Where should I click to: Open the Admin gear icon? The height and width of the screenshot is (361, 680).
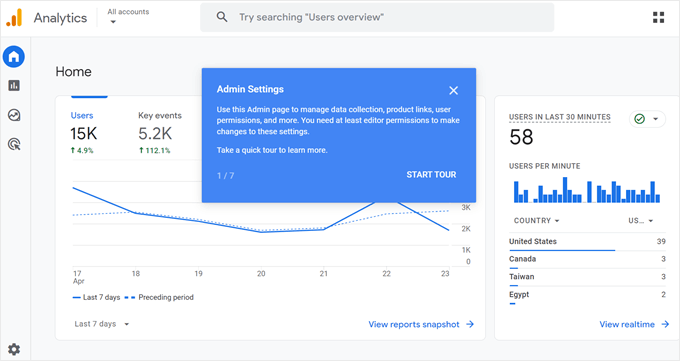pyautogui.click(x=14, y=349)
